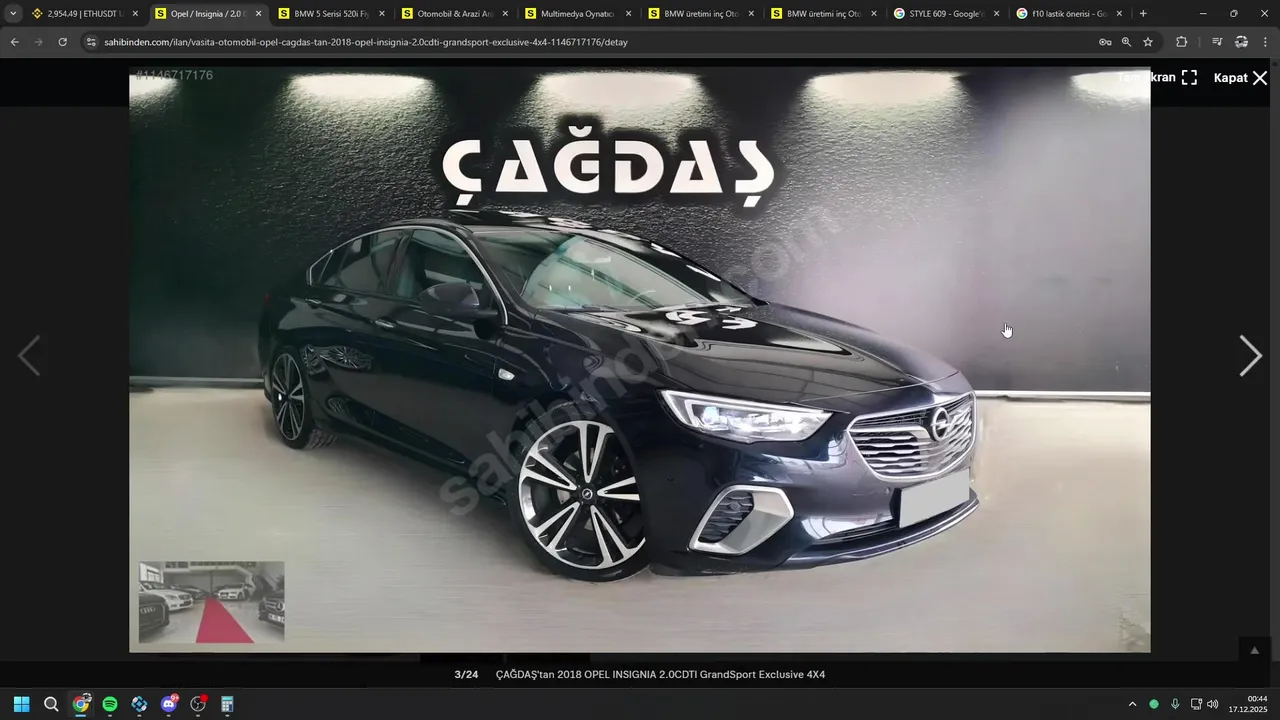Open the volume tray icon

(x=1213, y=704)
